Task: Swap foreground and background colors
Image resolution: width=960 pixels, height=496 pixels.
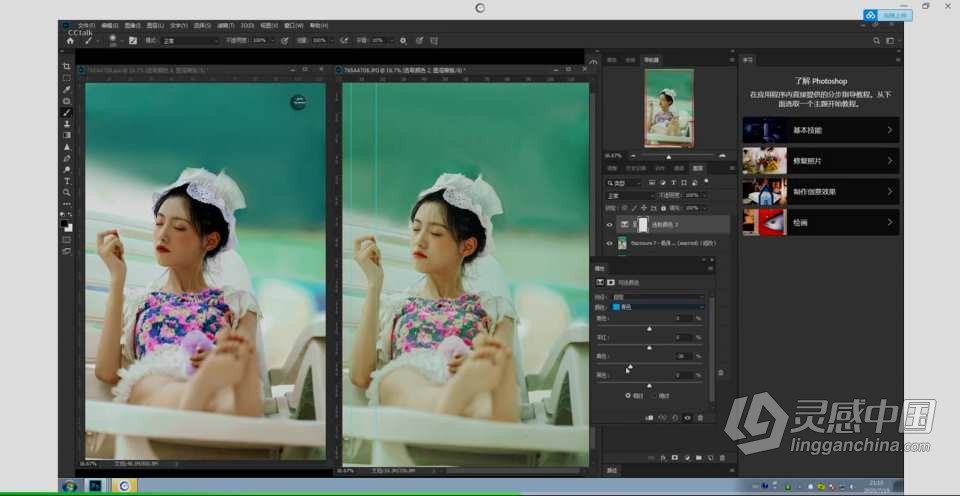Action: pyautogui.click(x=70, y=215)
